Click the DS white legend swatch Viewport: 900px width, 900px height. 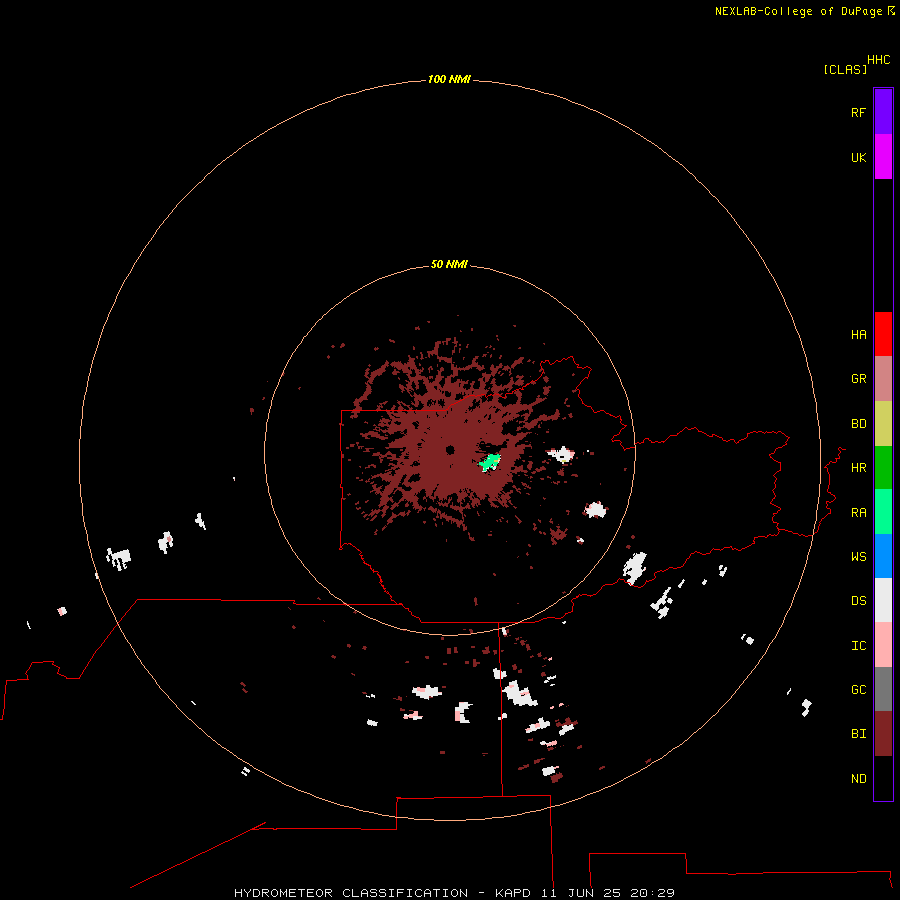[883, 600]
